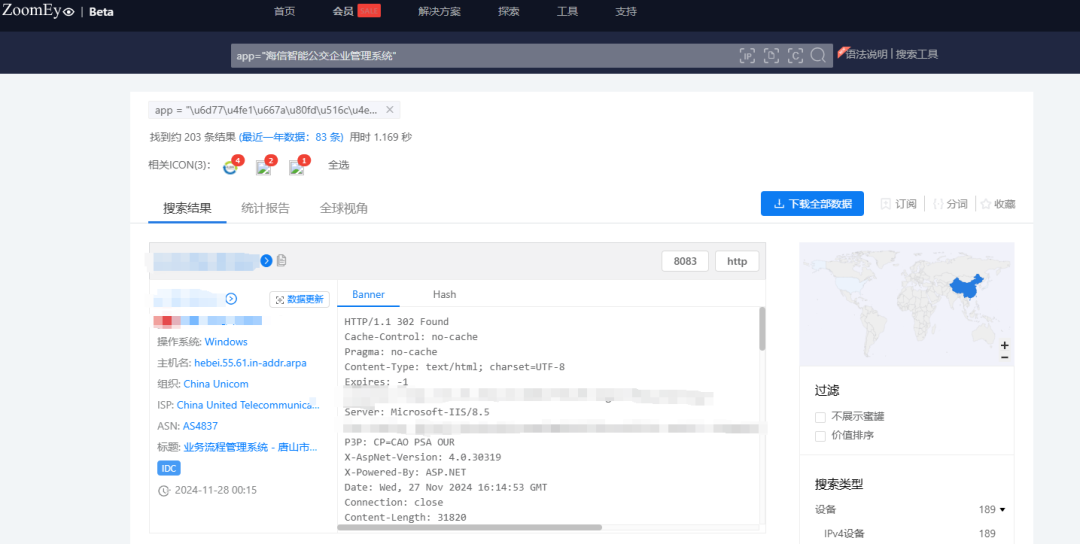Viewport: 1080px width, 544px height.
Task: Enable 不展示蜜罐 checkbox
Action: point(820,417)
